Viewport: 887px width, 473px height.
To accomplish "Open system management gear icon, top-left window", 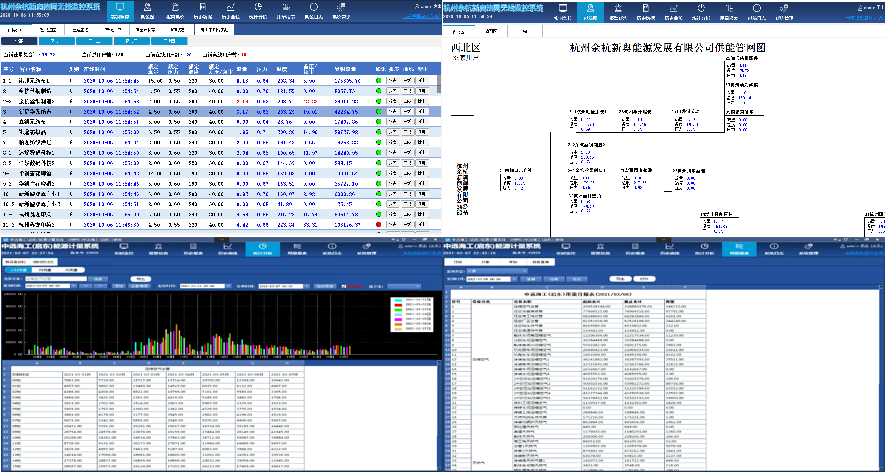I will tap(341, 7).
